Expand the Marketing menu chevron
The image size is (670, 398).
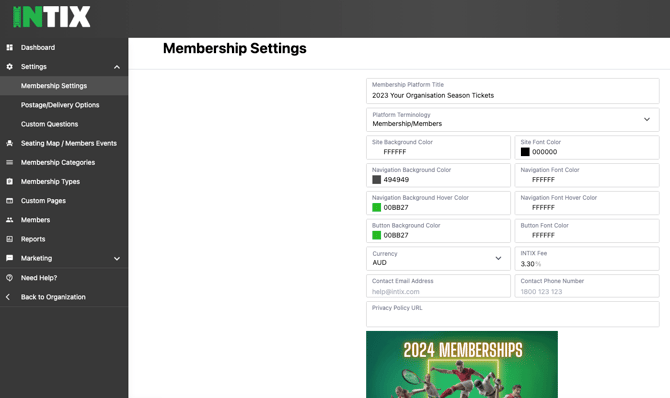[117, 259]
